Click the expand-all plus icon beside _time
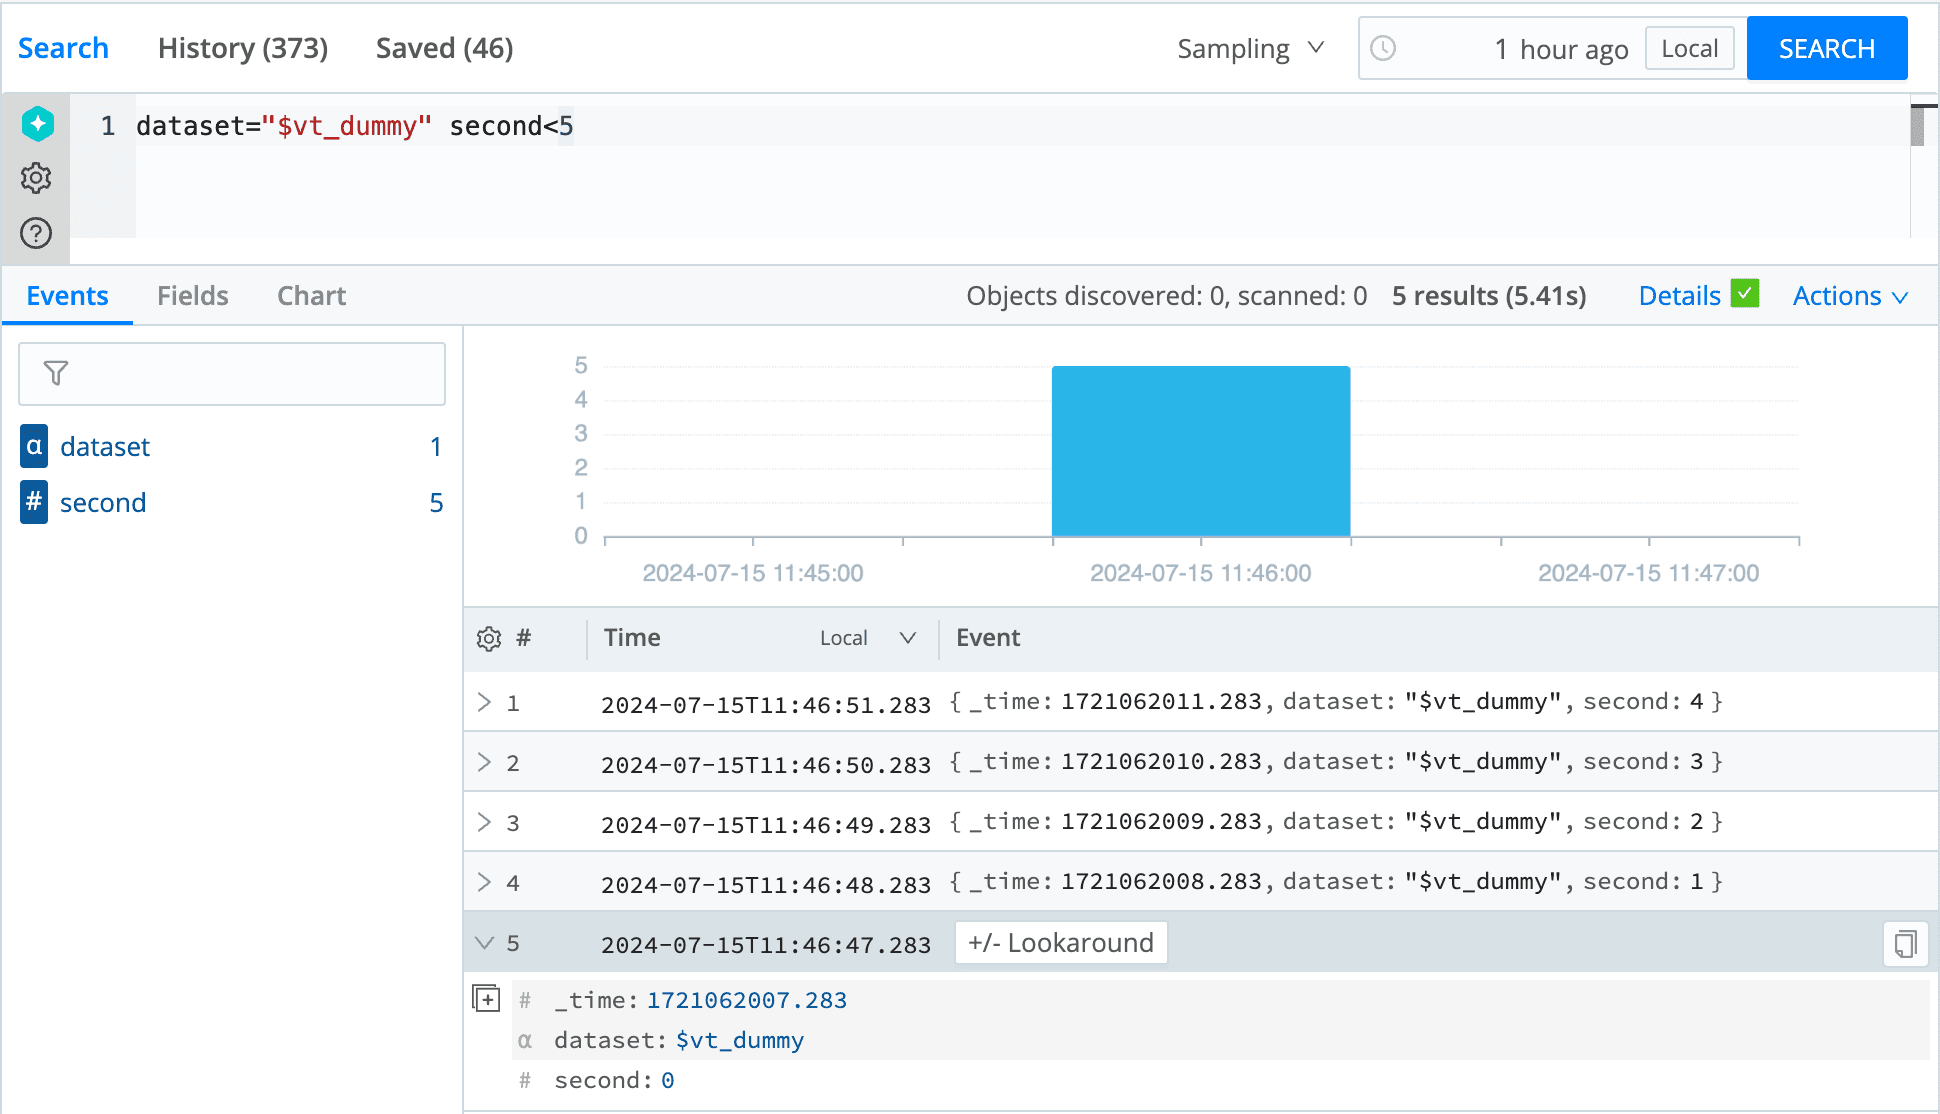Screen dimensions: 1940x1114 click(x=486, y=998)
